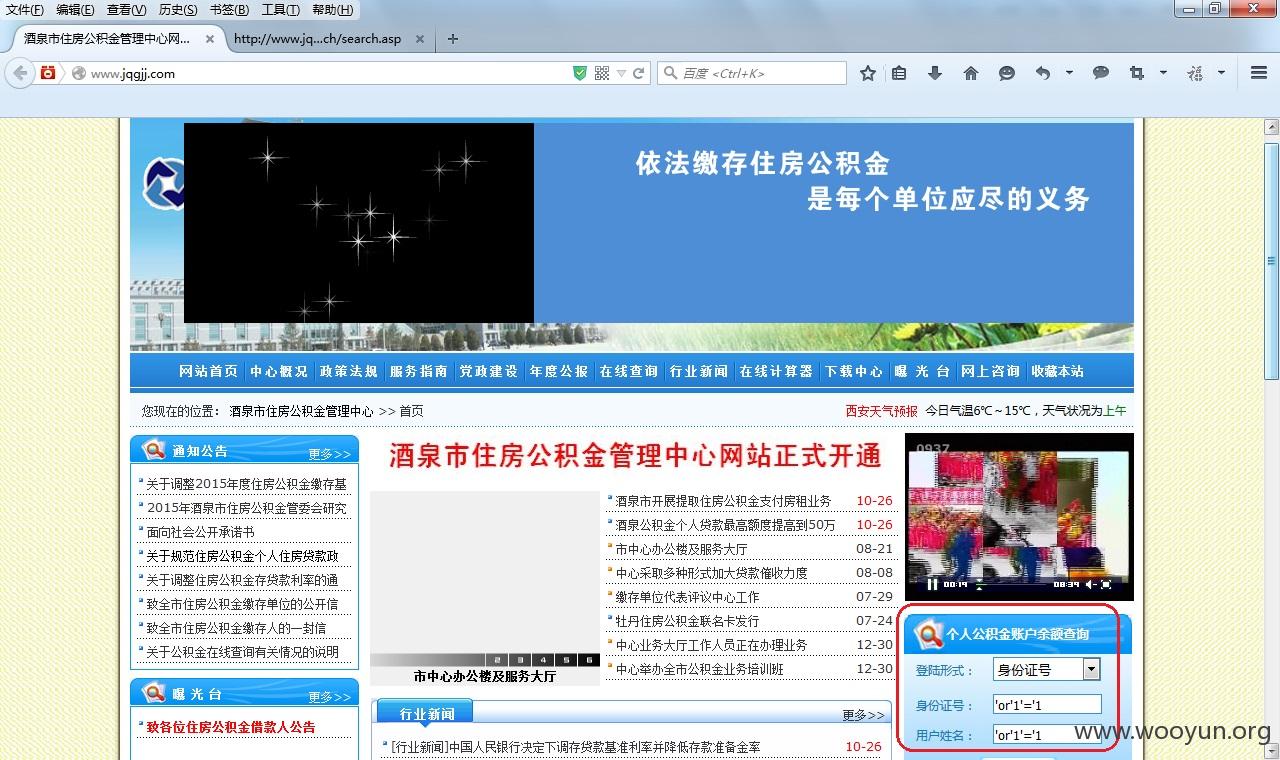
Task: Click 收藏本站 in navigation bar
Action: [1057, 371]
